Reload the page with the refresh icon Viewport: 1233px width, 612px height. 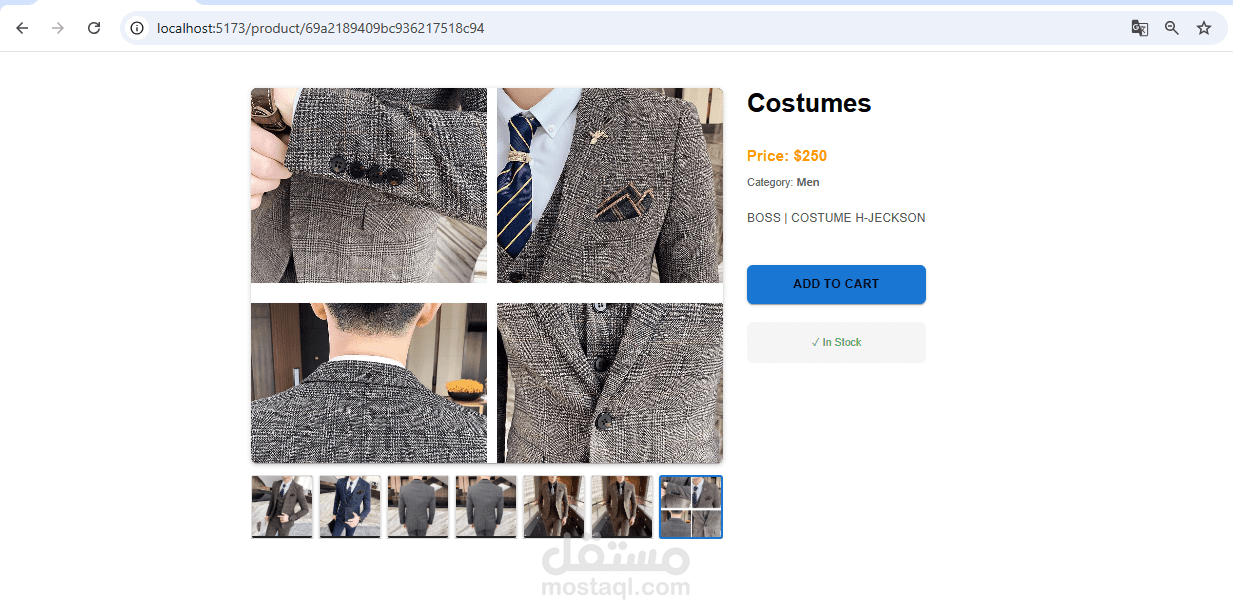click(x=94, y=28)
